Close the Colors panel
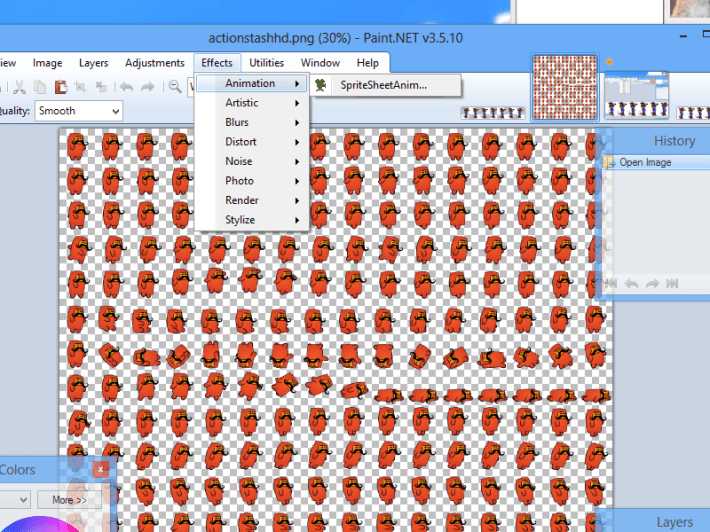 coord(101,470)
